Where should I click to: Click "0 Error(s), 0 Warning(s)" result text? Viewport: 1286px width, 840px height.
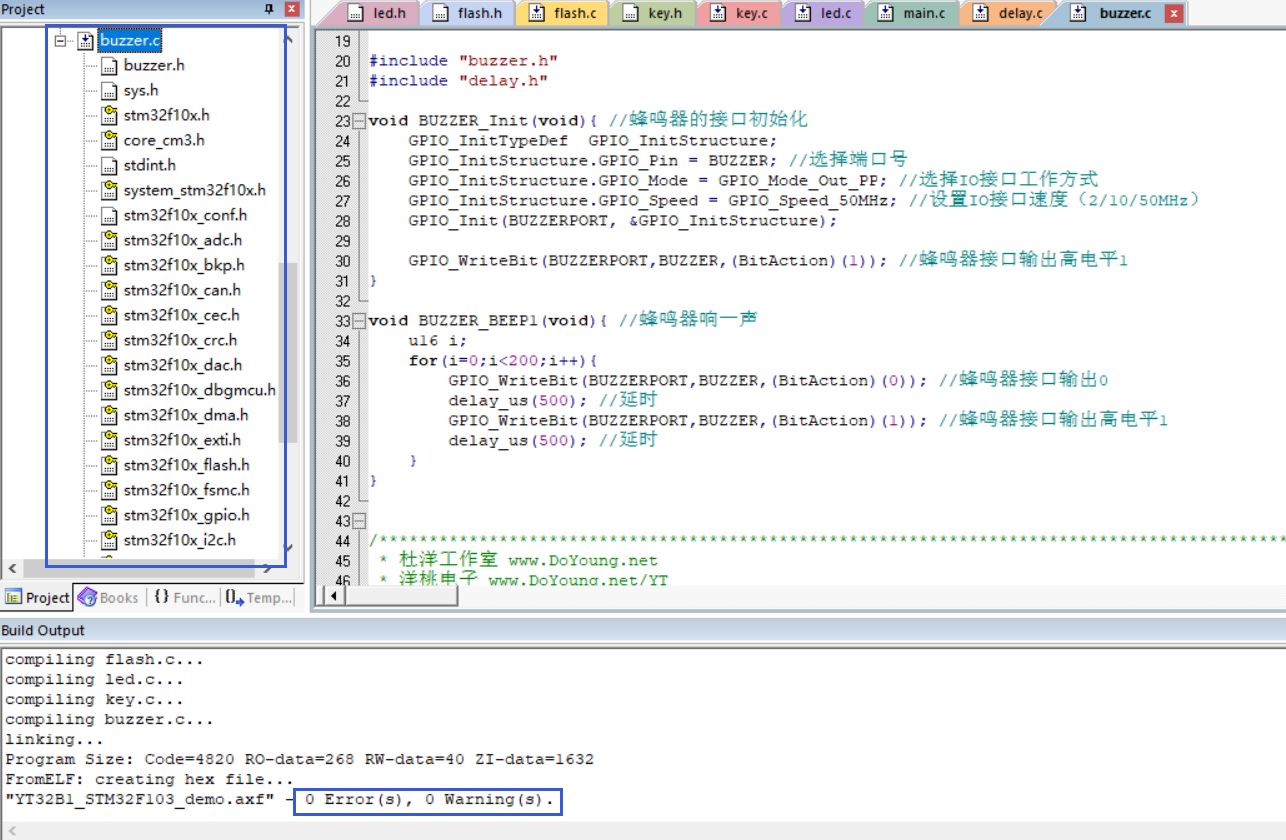pos(428,800)
